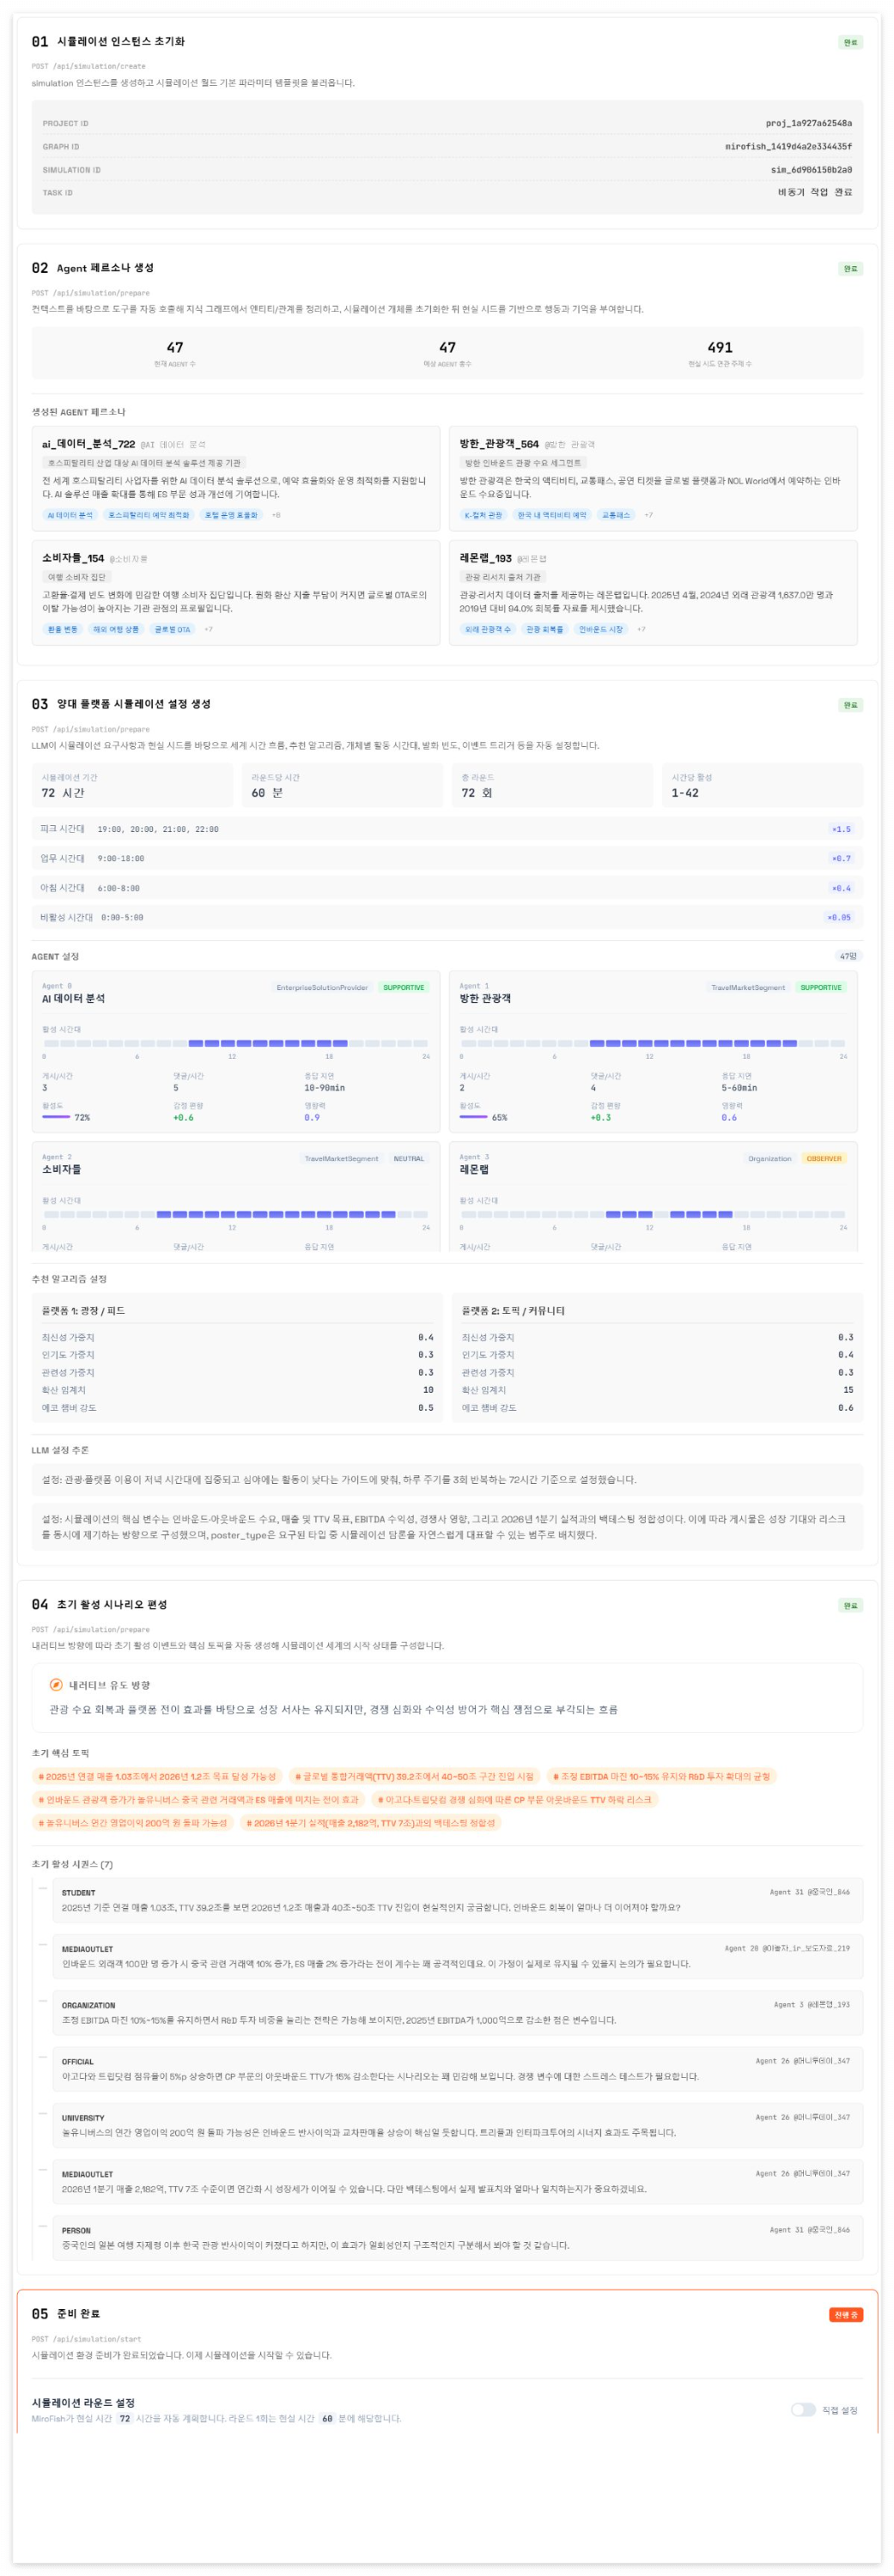Viewport: 894px width, 2576px height.
Task: Open the PERSON initial activation post
Action: (459, 2238)
